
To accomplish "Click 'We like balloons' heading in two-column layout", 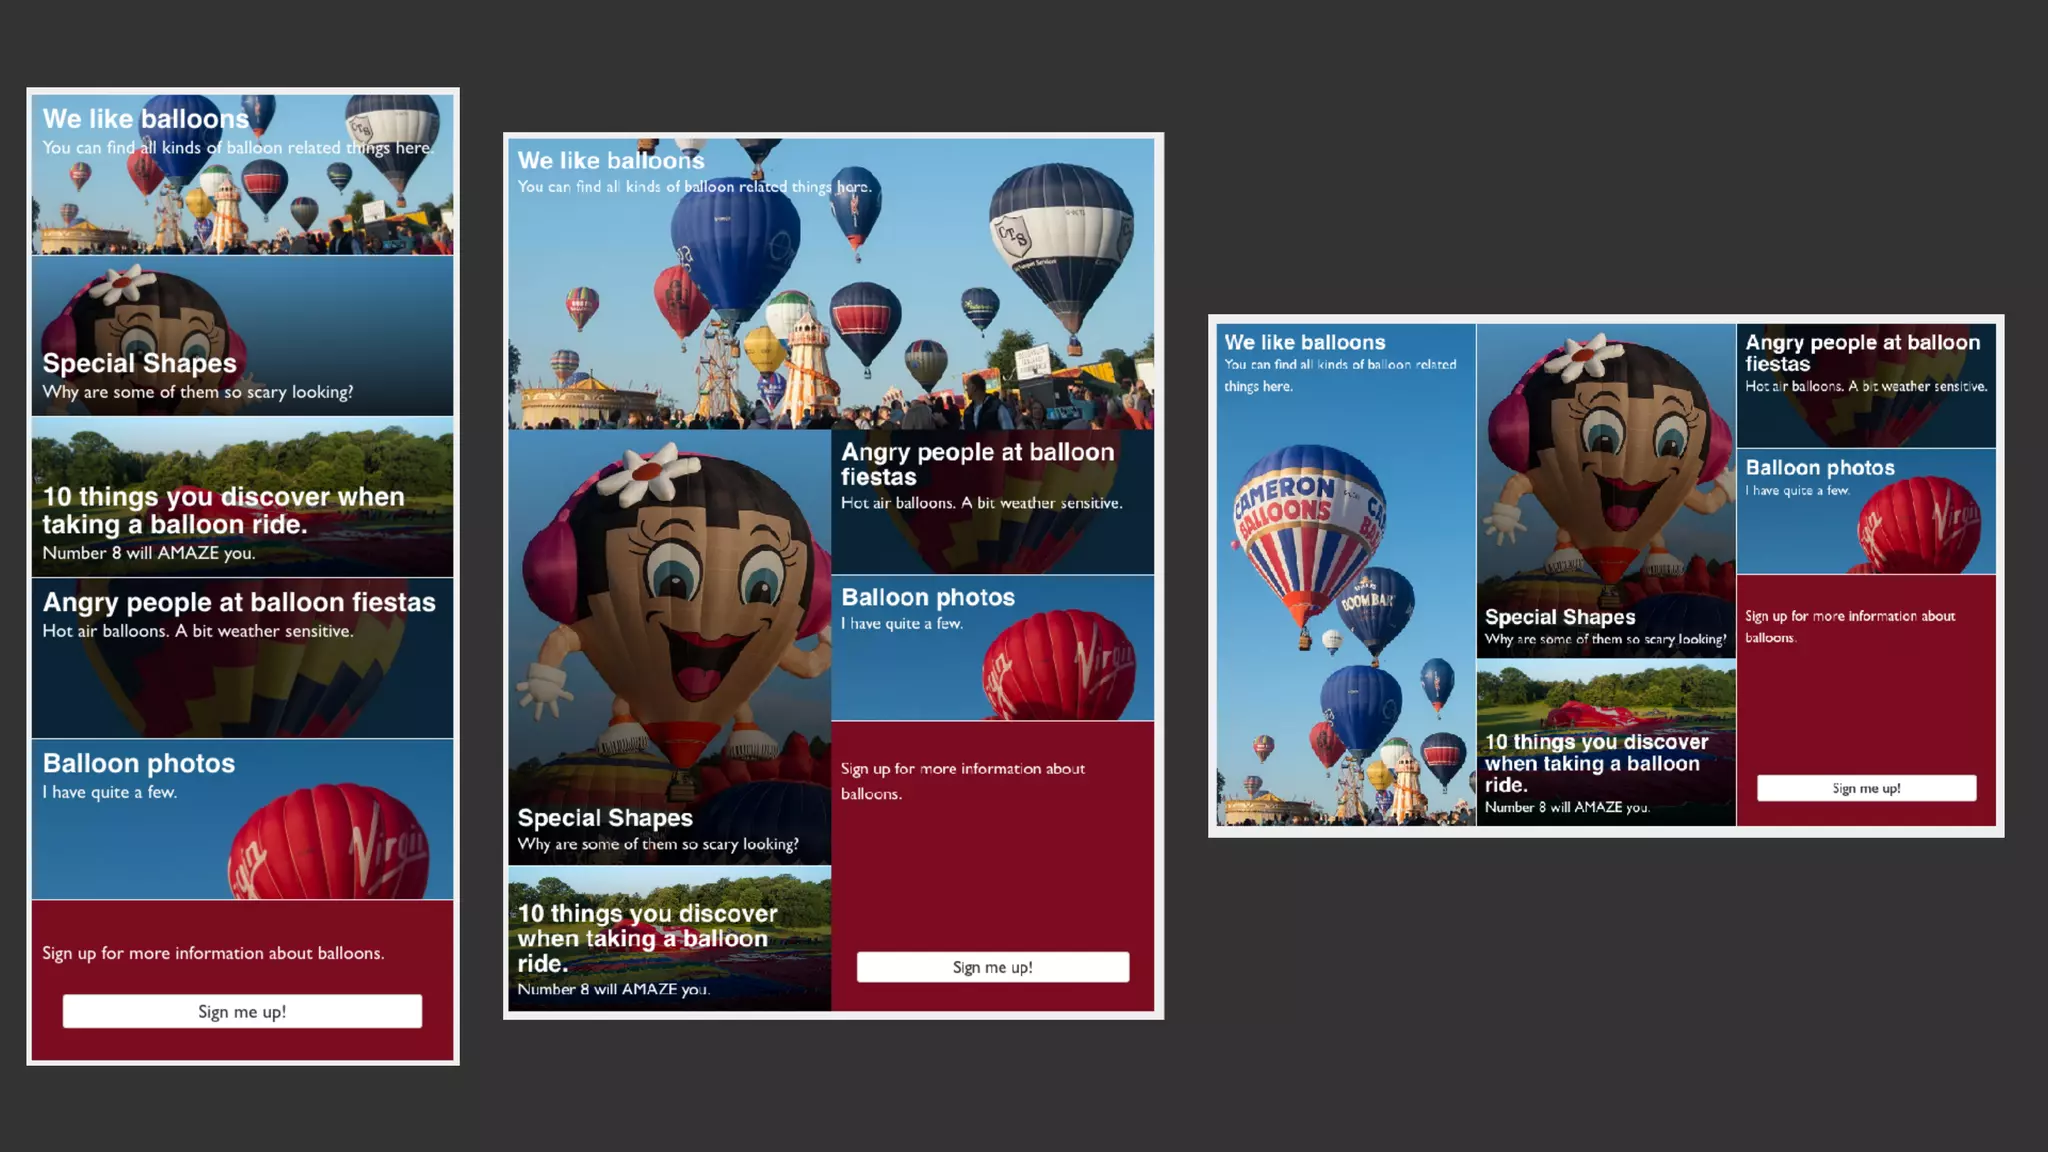I will (x=611, y=160).
